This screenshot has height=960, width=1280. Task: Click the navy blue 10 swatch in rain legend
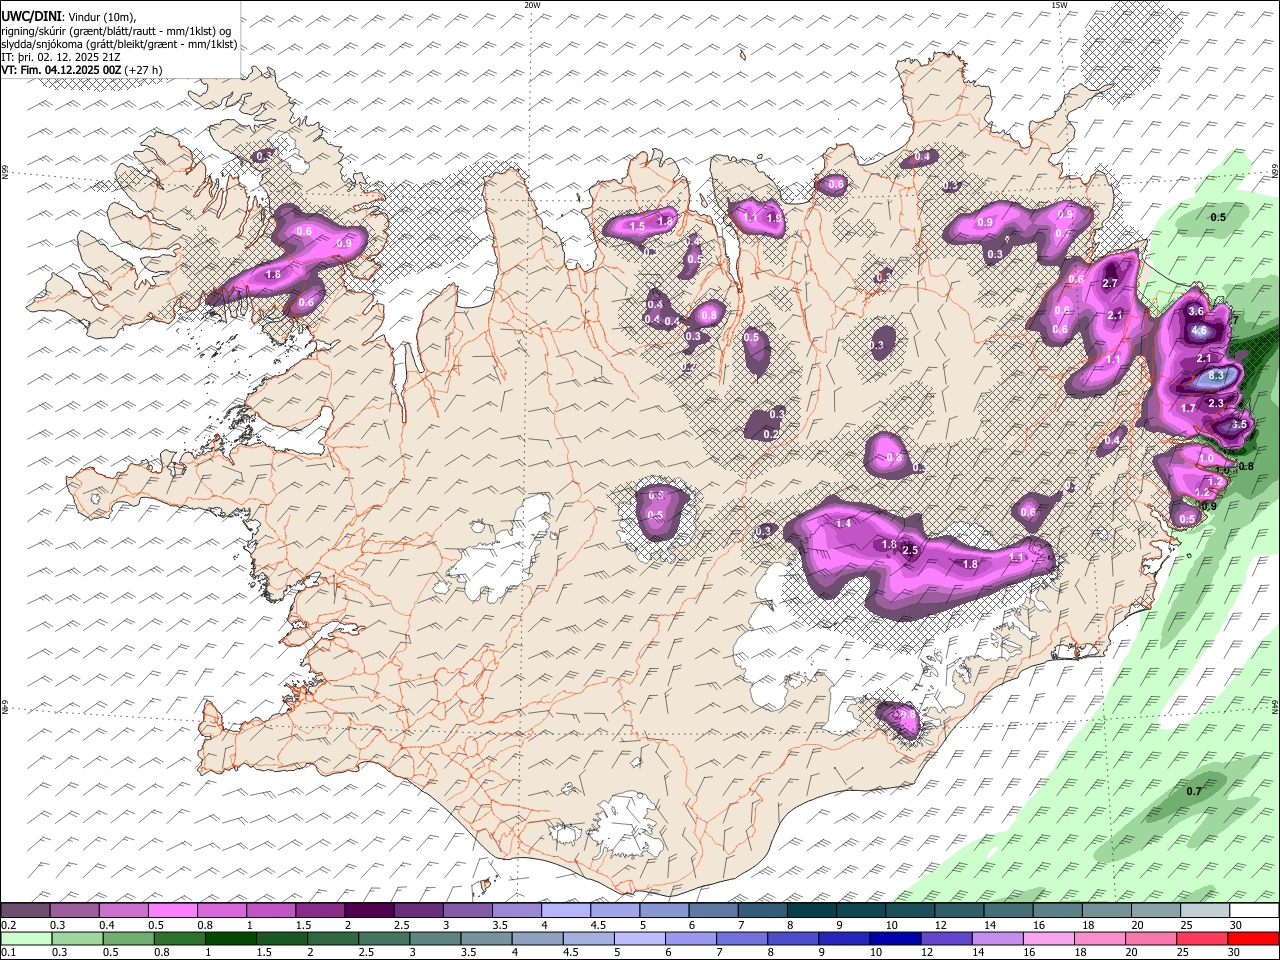(893, 938)
